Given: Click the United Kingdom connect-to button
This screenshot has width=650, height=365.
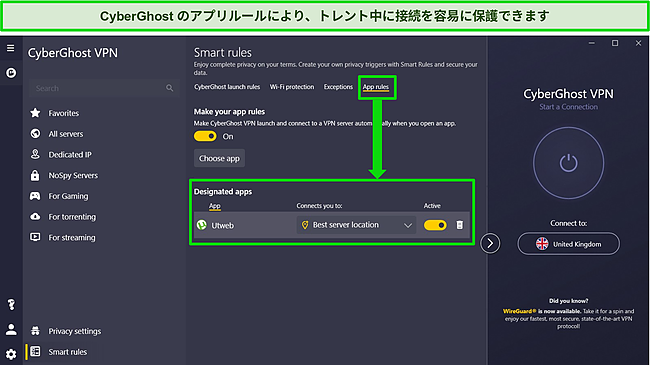Looking at the screenshot, I should pos(568,244).
